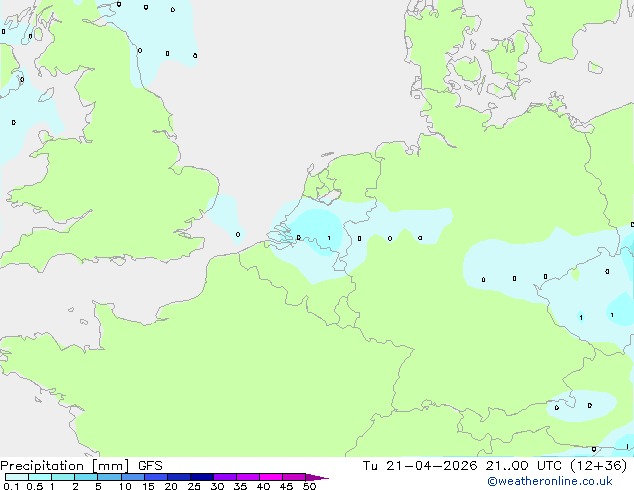Select the '30' legend scale label
This screenshot has height=490, width=634.
coord(217,486)
